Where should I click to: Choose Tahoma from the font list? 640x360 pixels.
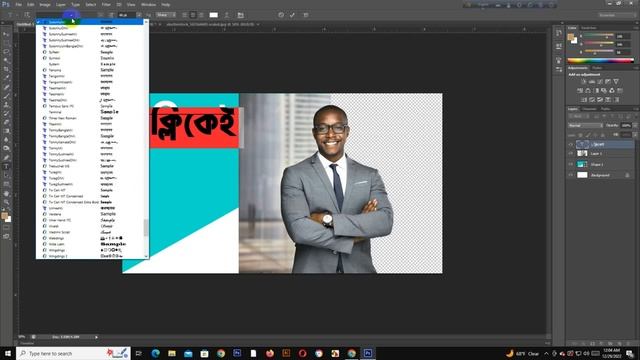pos(90,70)
